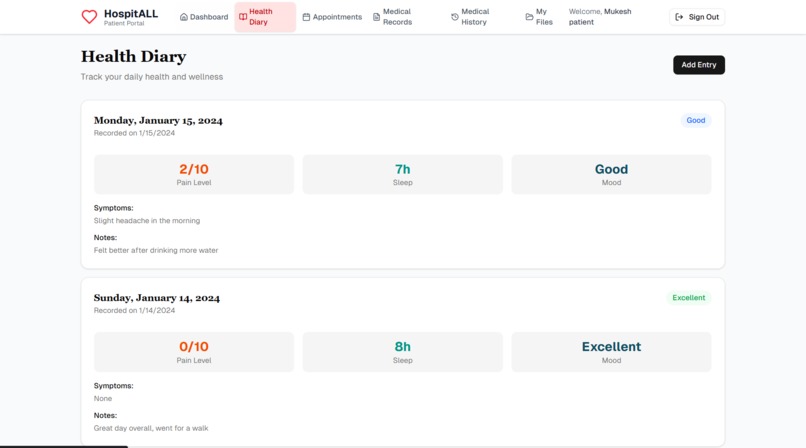Click the 'Welcome, Mukesh patient' text
Image resolution: width=806 pixels, height=448 pixels.
[600, 17]
